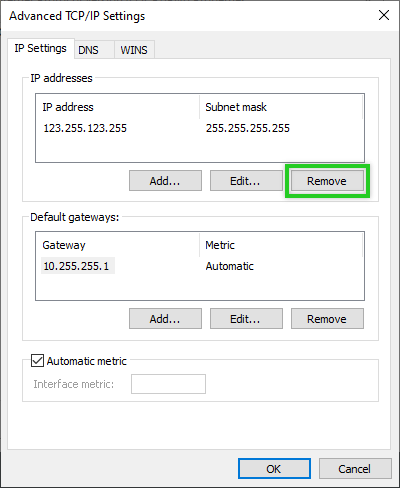Remove the default gateway
This screenshot has height=488, width=400.
[x=327, y=319]
